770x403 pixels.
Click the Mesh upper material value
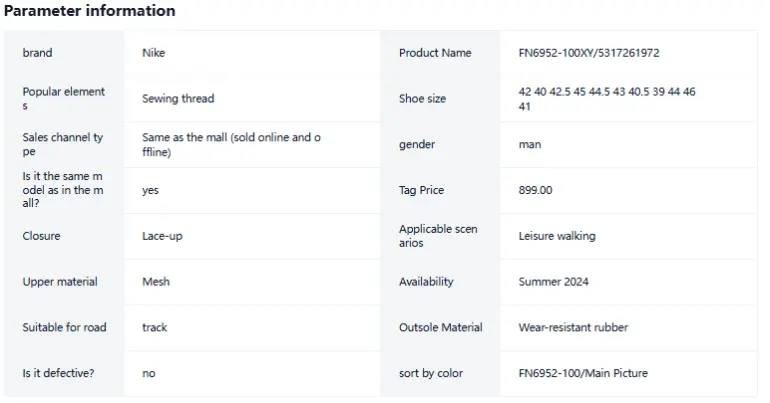(x=156, y=281)
